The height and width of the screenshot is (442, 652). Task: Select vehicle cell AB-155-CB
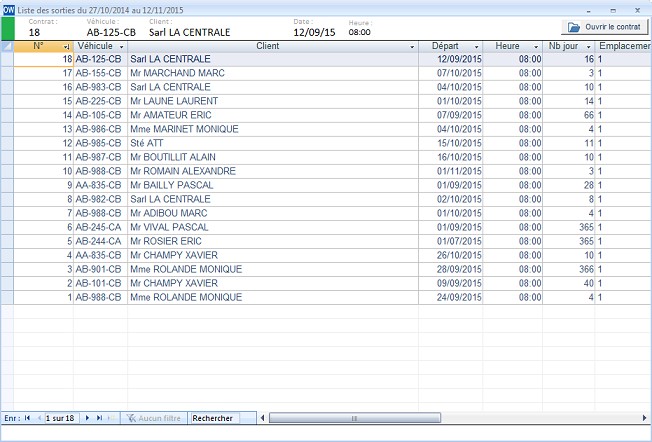click(x=100, y=73)
